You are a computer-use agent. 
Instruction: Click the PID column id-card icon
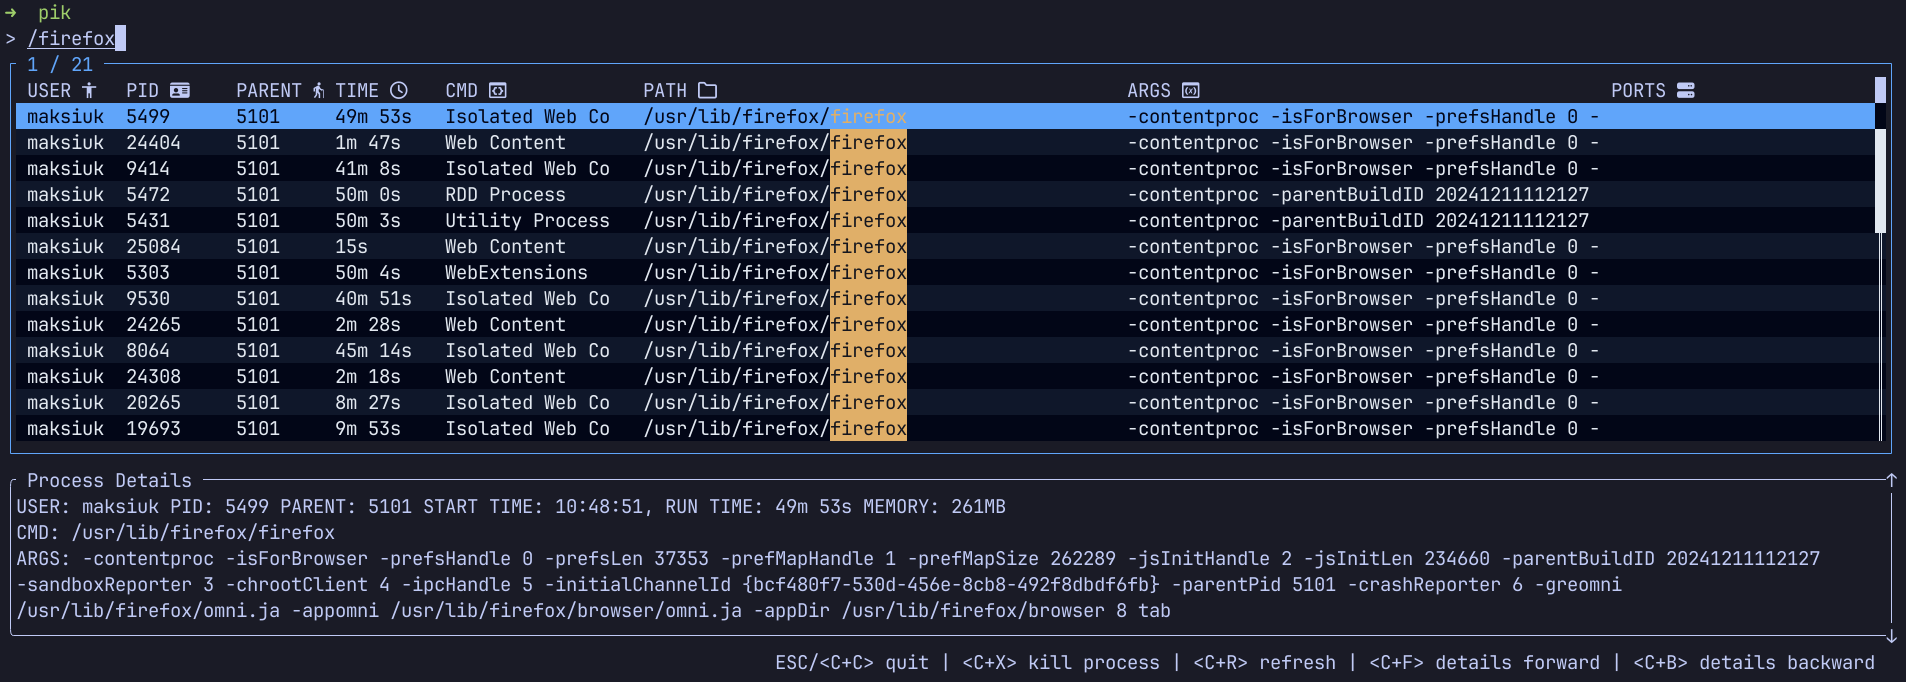coord(180,90)
